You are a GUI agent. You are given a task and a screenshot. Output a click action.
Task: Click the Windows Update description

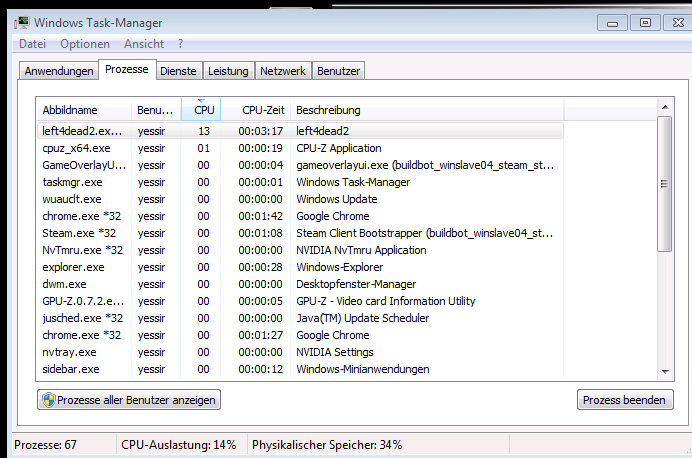[337, 199]
